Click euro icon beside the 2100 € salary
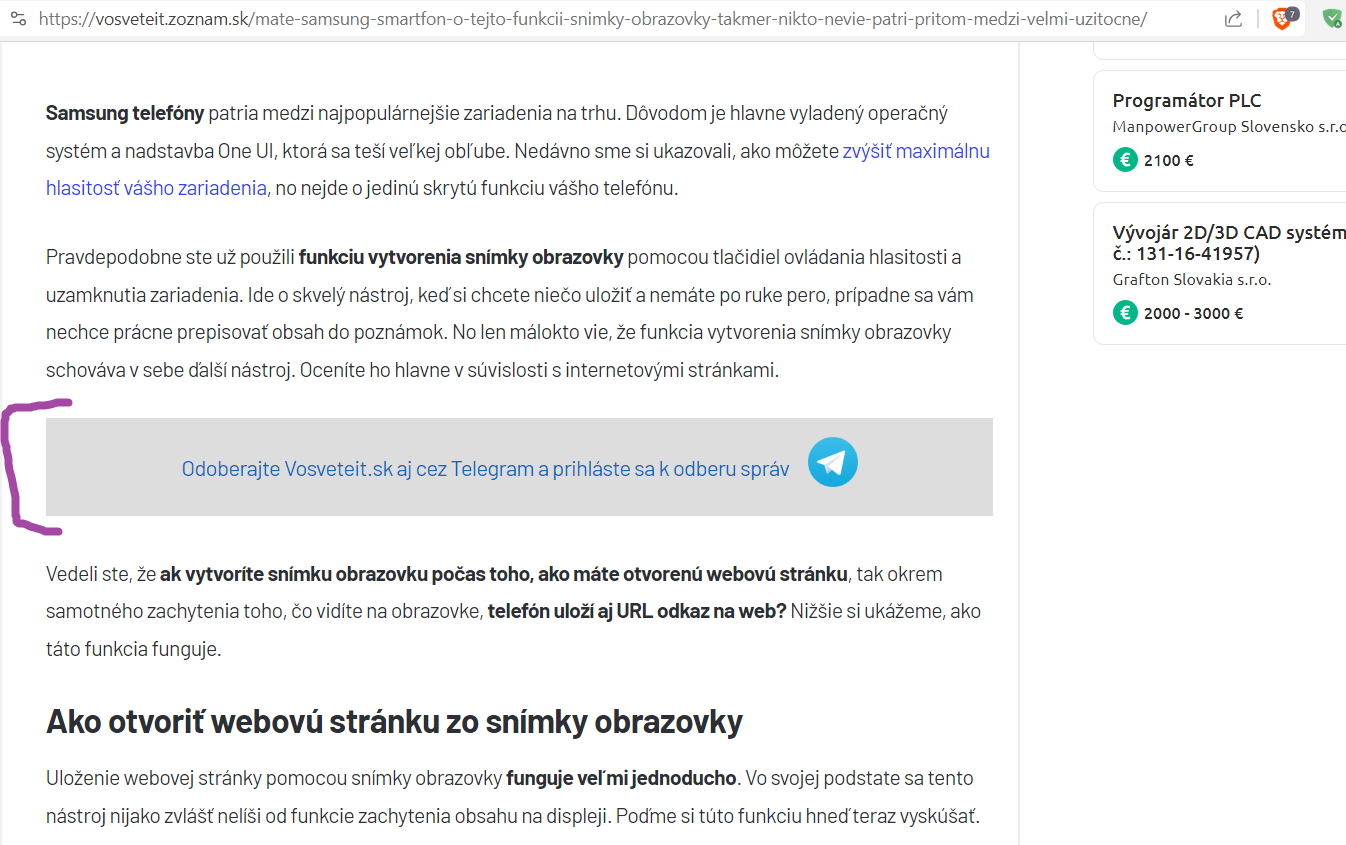This screenshot has width=1346, height=845. (1124, 159)
